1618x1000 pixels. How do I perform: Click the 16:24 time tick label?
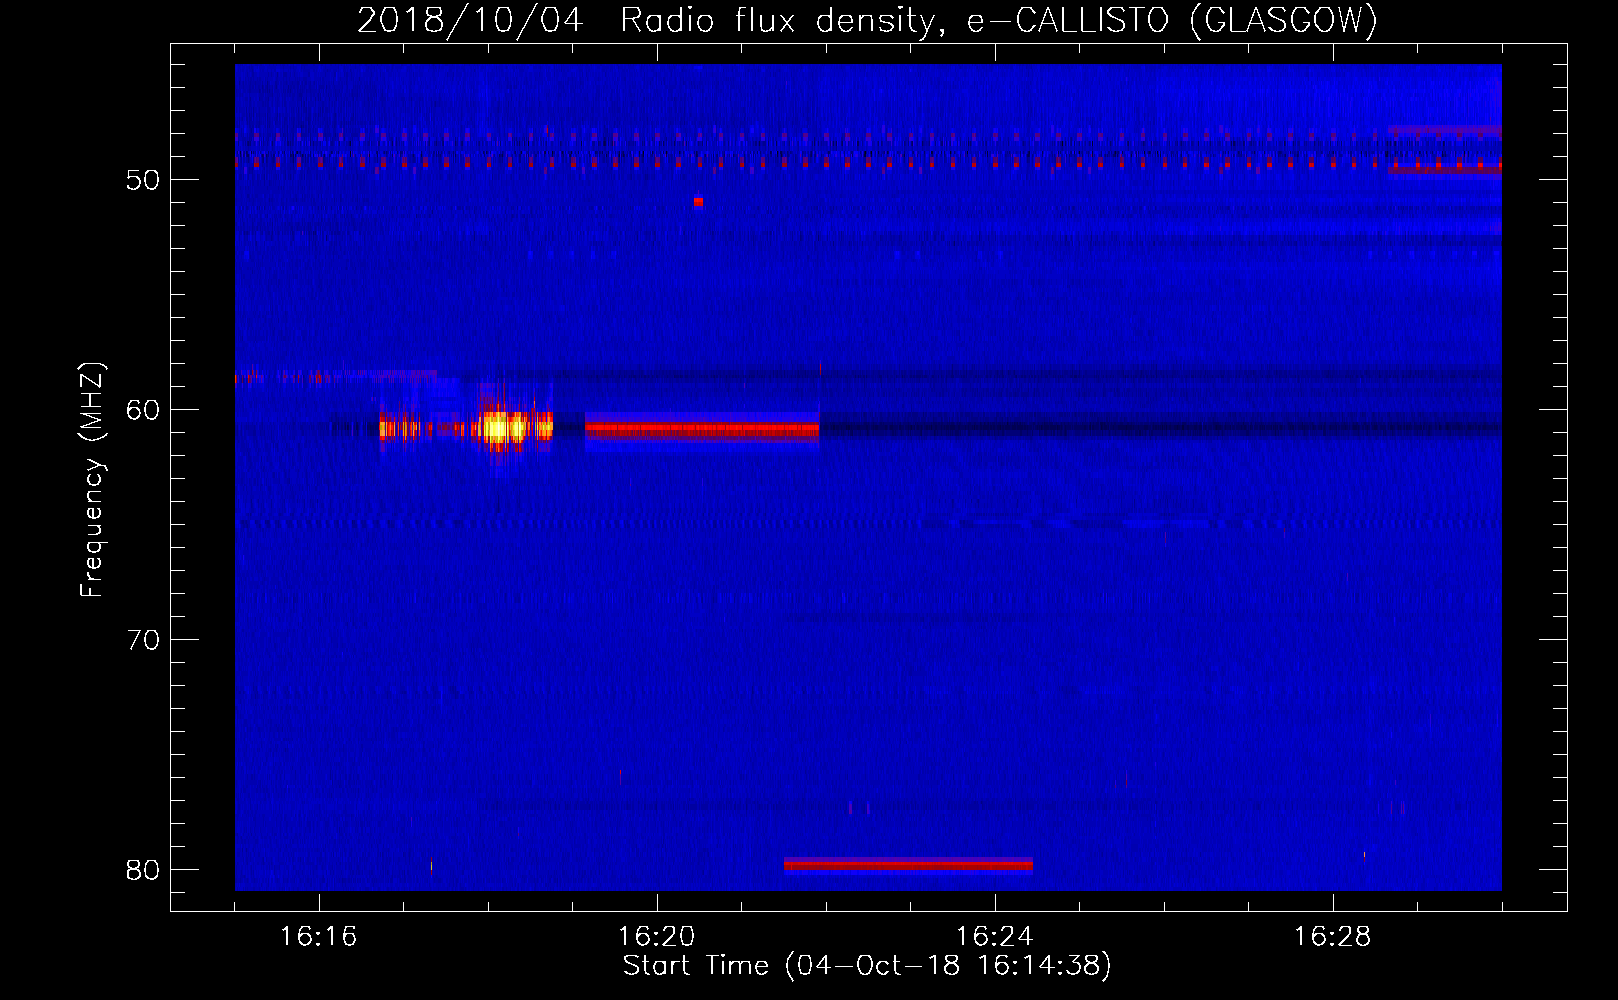[x=994, y=937]
